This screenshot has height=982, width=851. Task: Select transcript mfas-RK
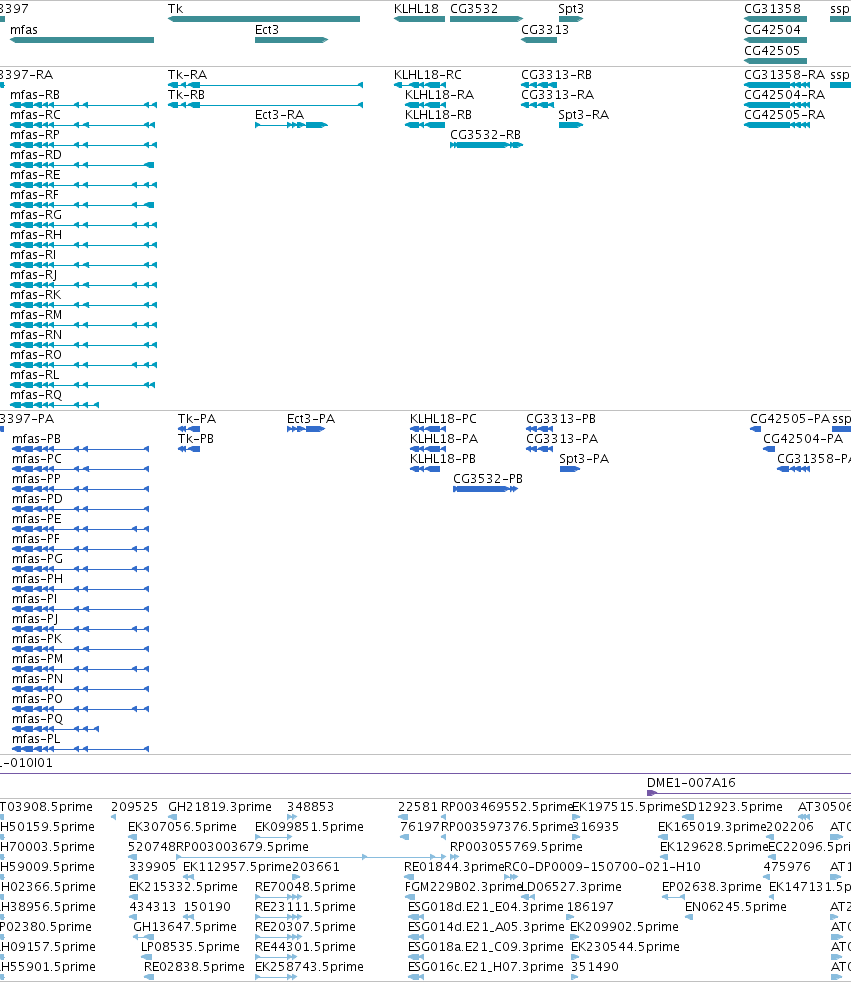(83, 306)
